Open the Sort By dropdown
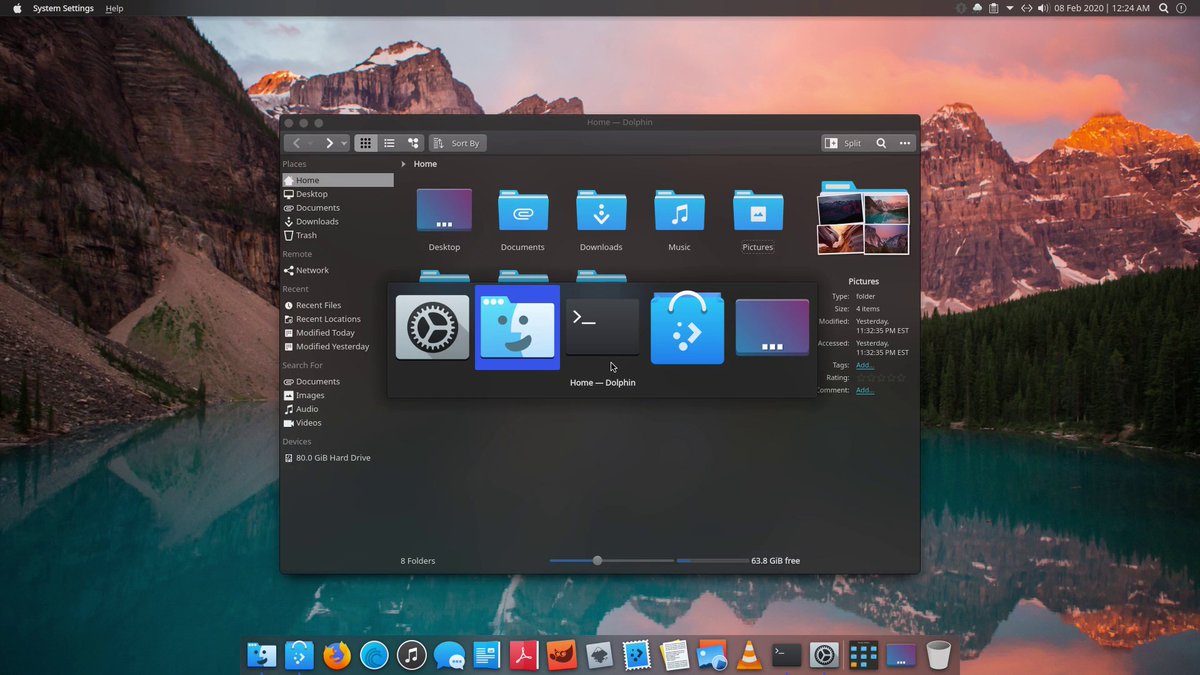 (459, 143)
